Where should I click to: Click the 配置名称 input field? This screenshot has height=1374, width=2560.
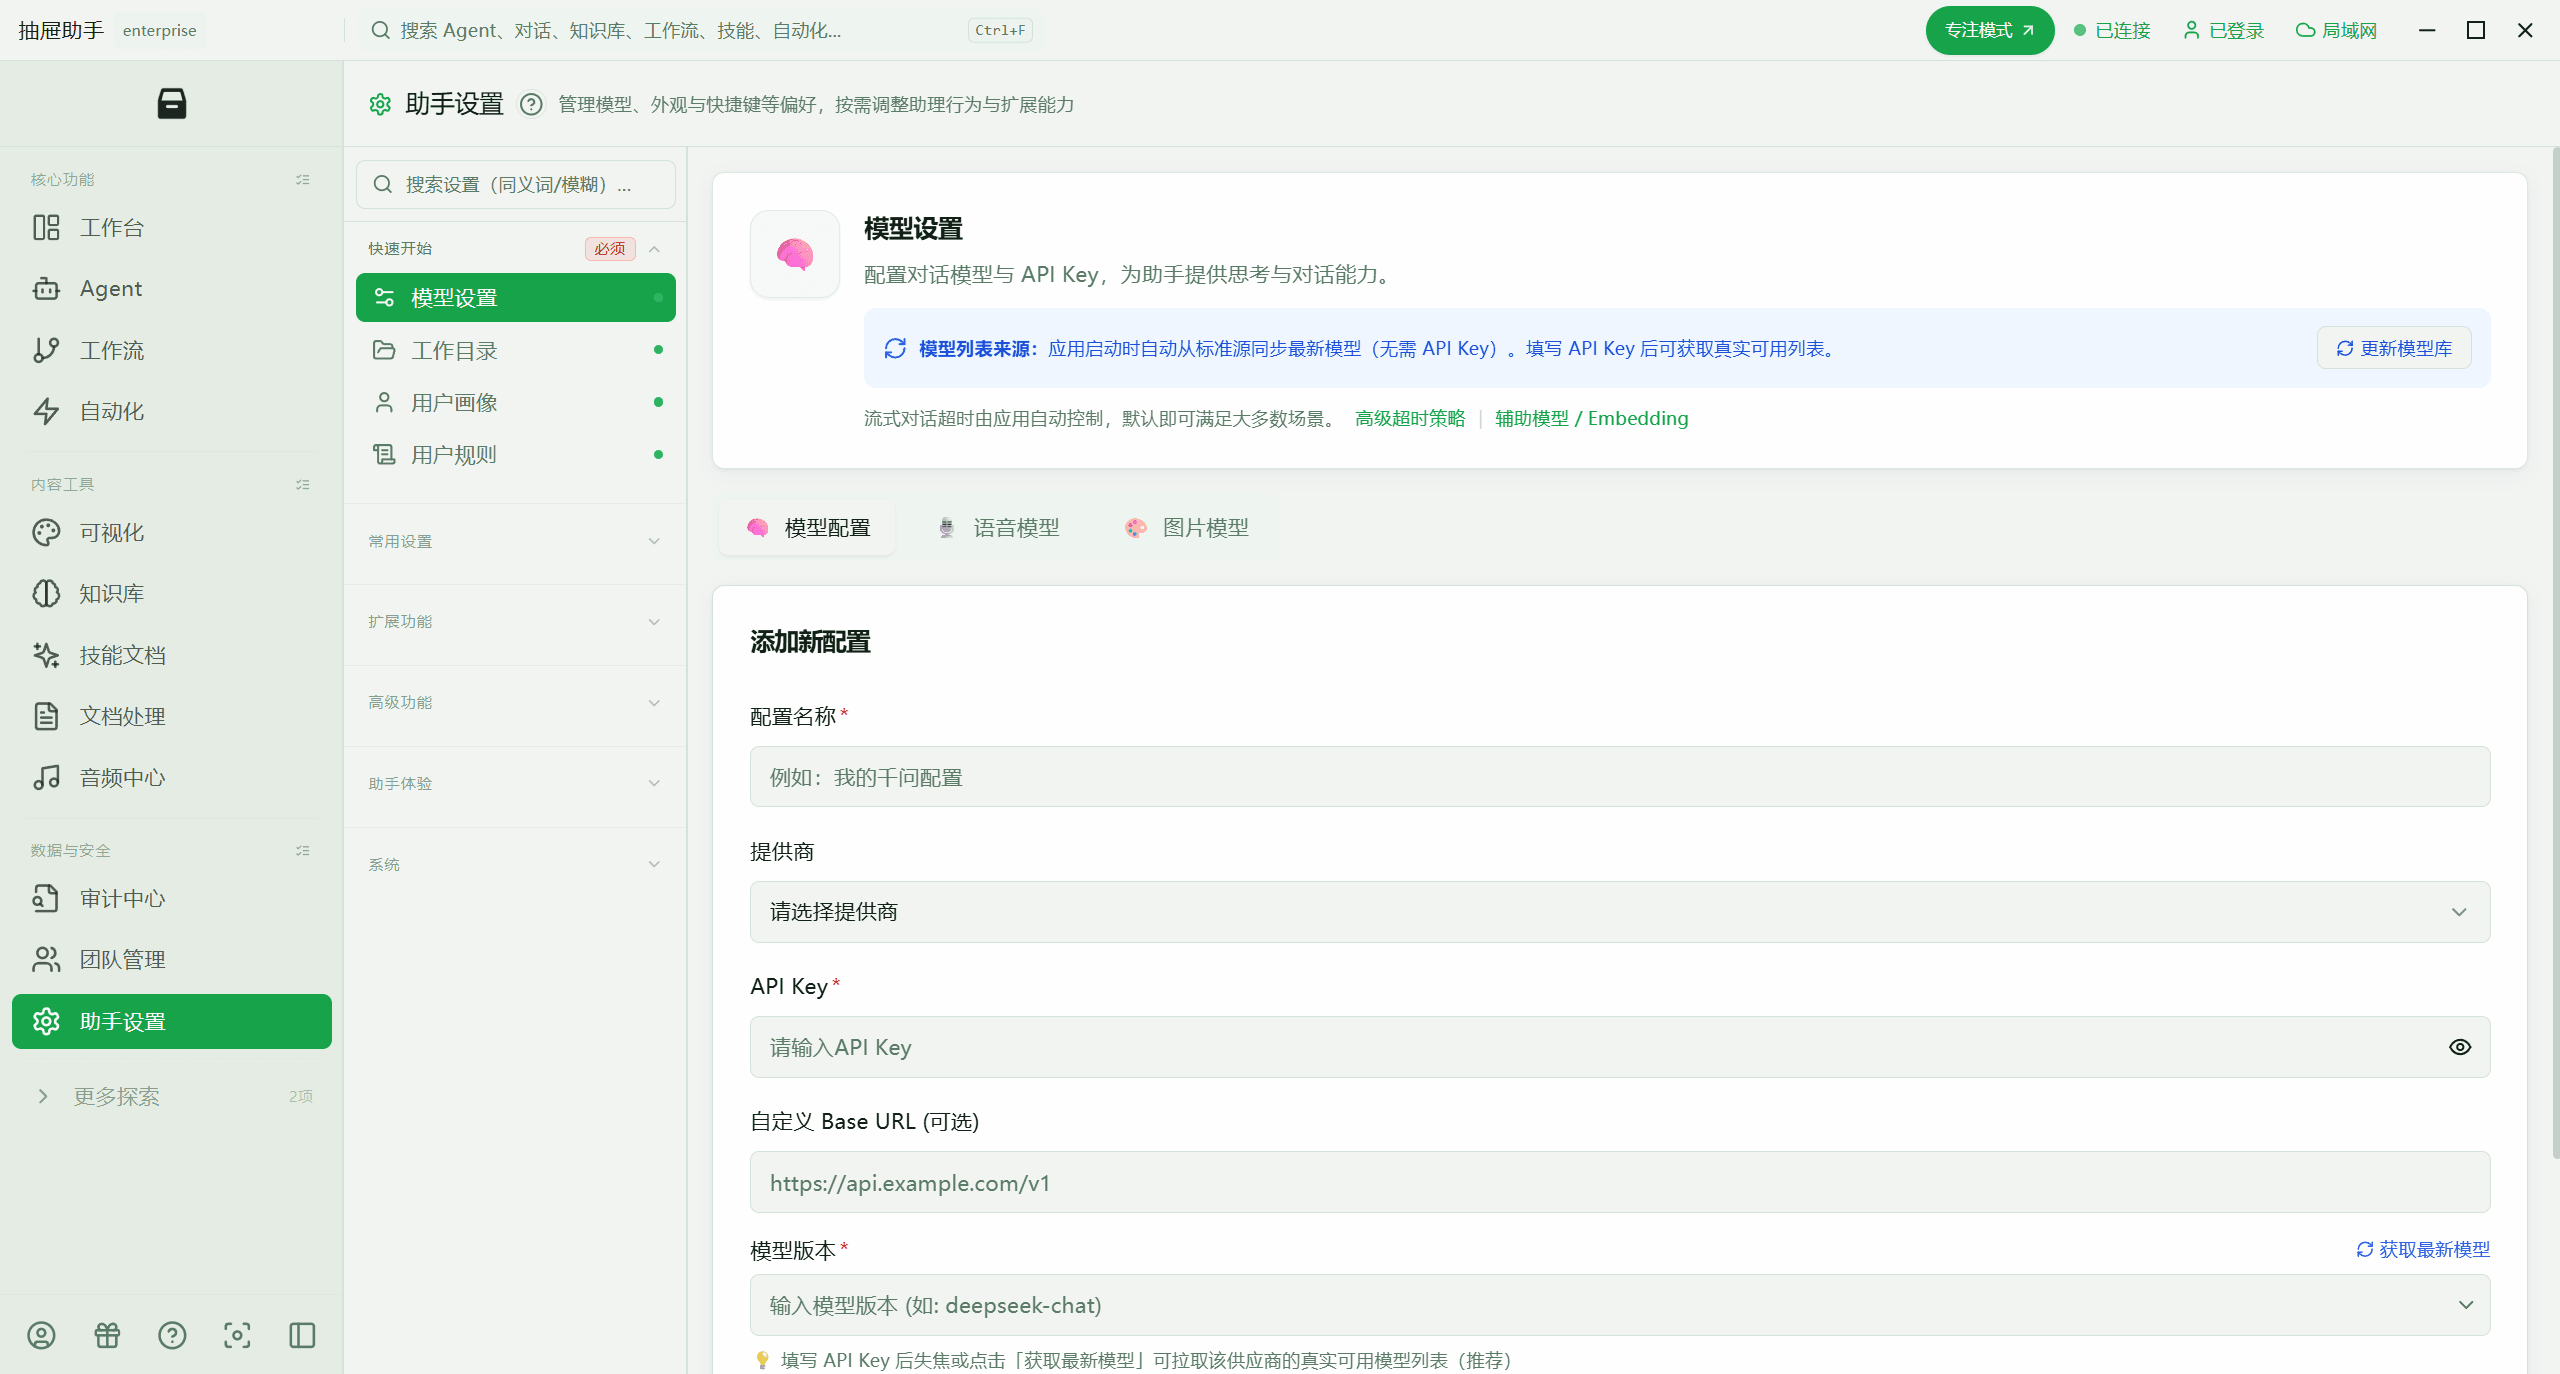click(1620, 777)
